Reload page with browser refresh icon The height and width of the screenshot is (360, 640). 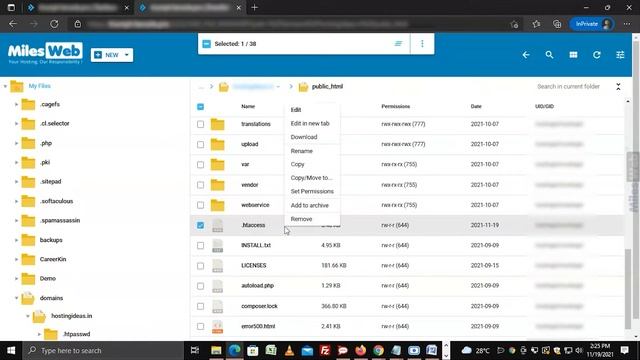(54, 24)
